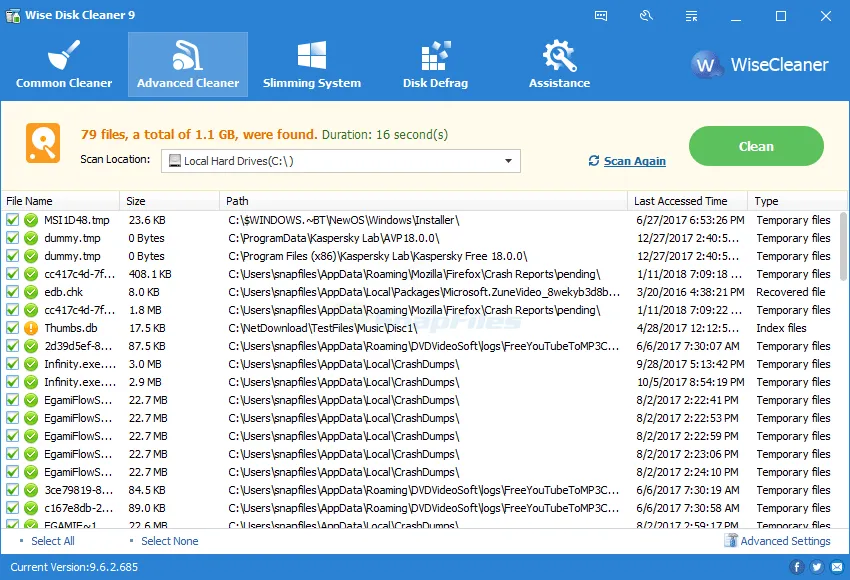Click green status icon of c167e8db-2 row
The width and height of the screenshot is (850, 580).
click(31, 508)
